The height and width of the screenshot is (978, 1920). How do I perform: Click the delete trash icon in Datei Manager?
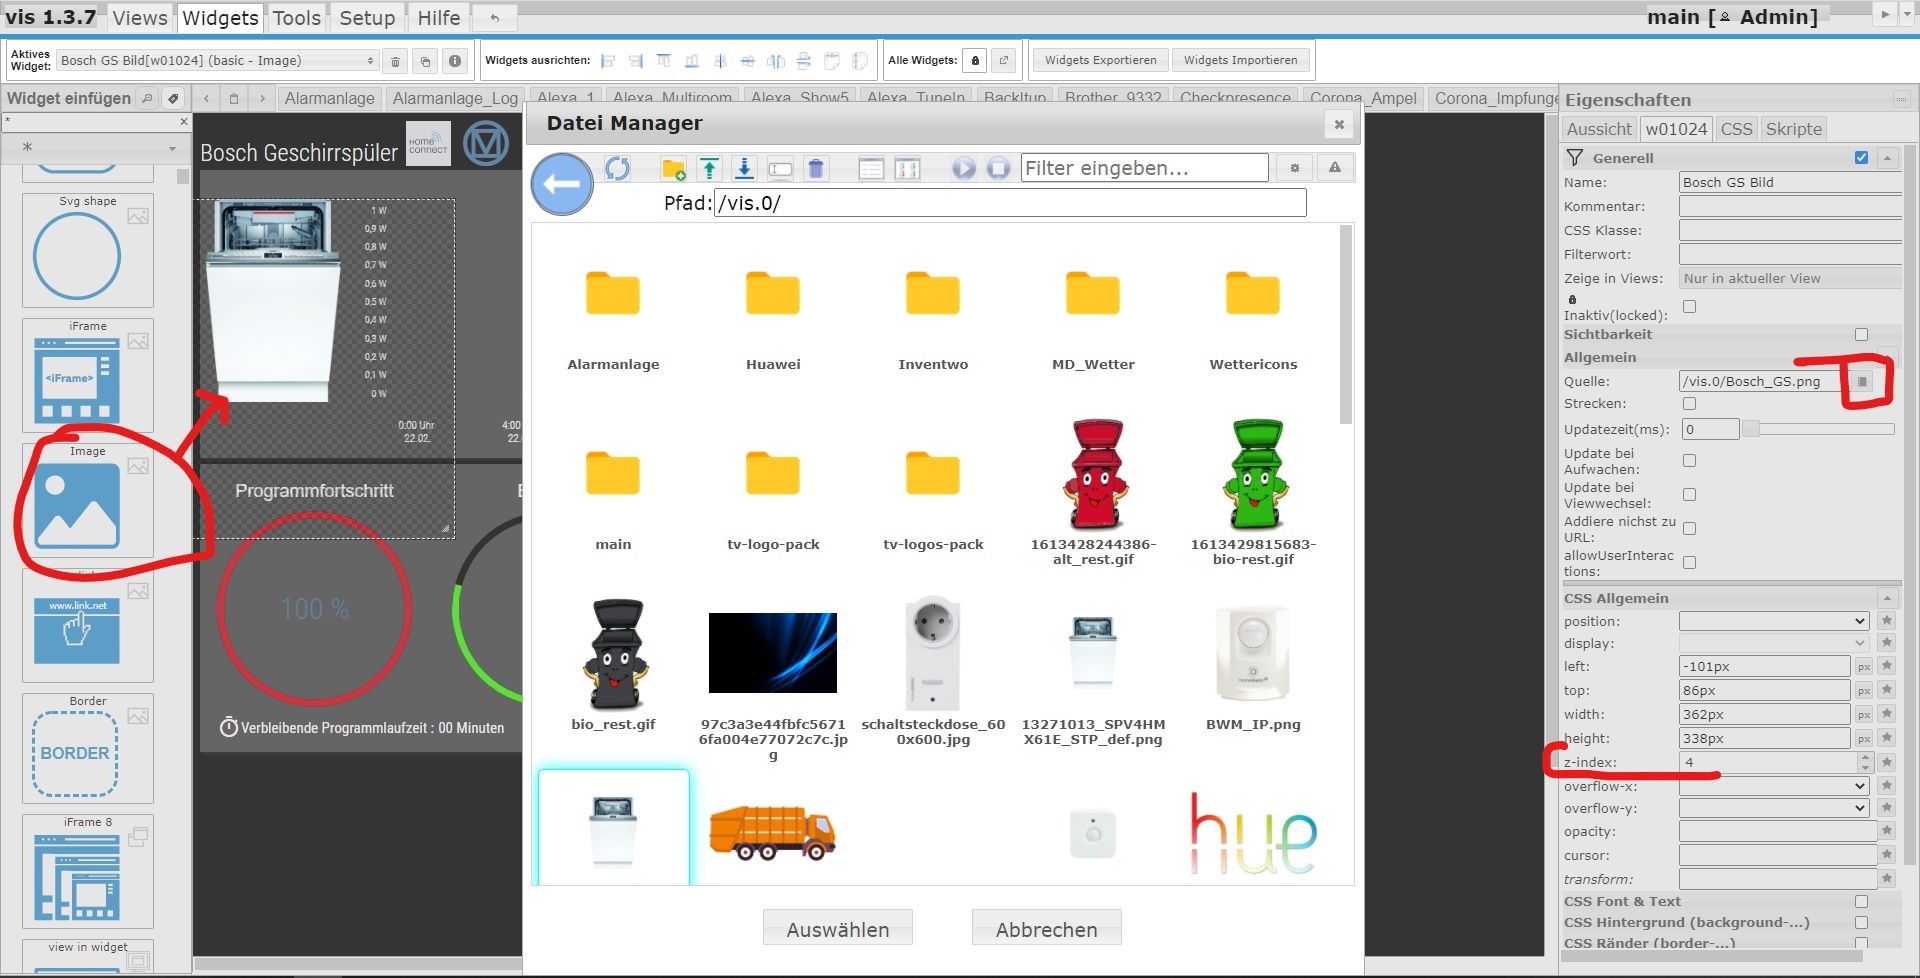(816, 168)
